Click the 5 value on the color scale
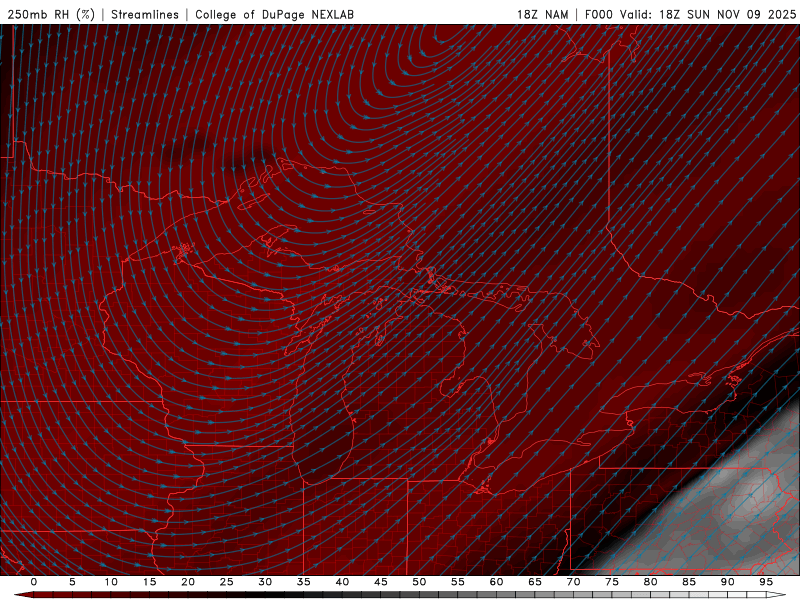 tap(72, 582)
